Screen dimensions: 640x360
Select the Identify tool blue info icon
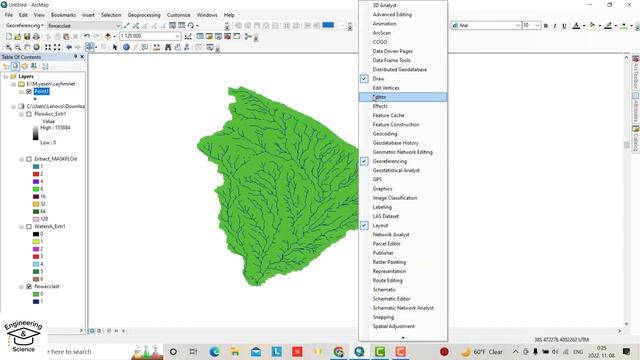point(126,47)
